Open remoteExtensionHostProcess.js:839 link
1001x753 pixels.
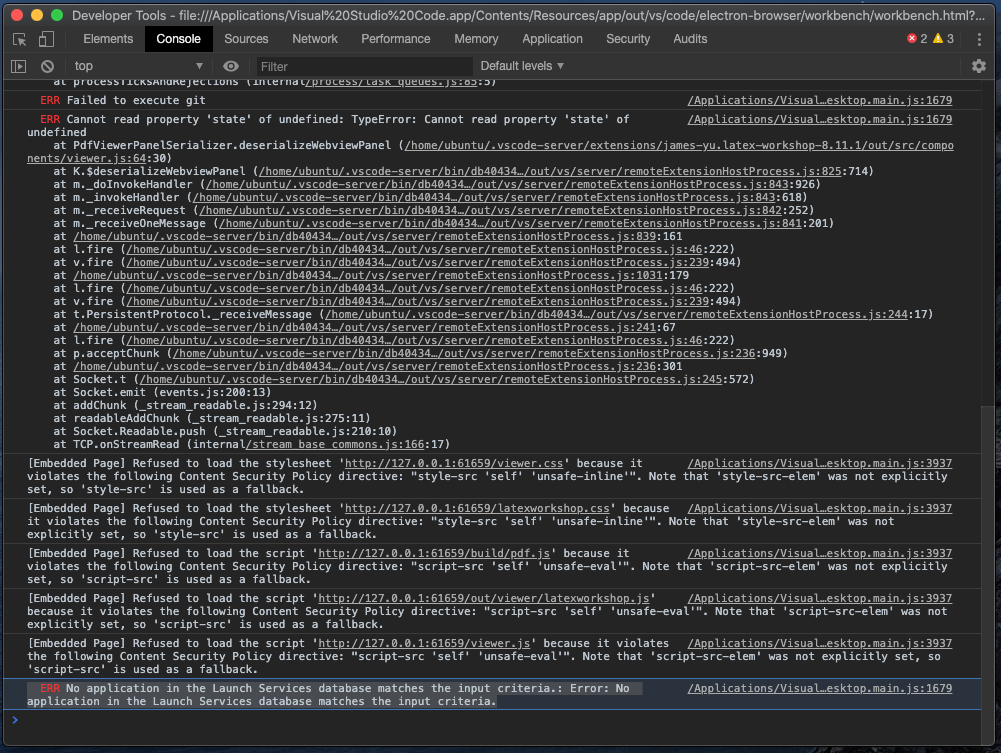coord(365,236)
